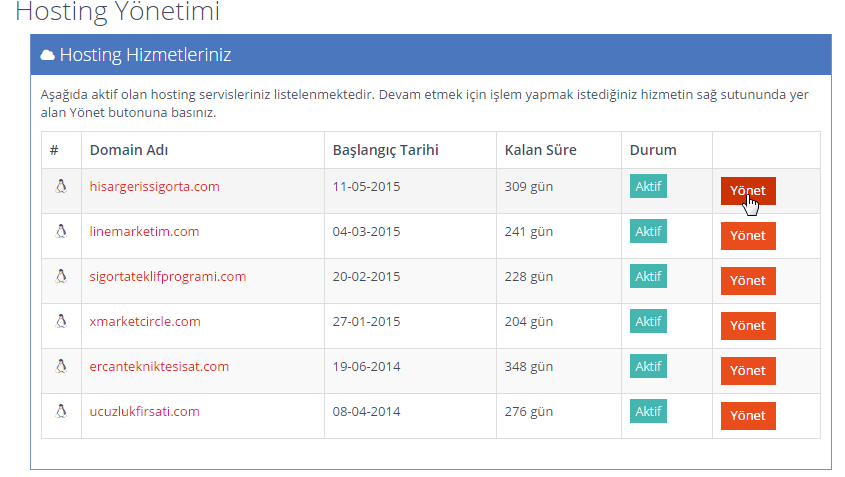
Task: Click remaining time 228 gün
Action: click(529, 277)
